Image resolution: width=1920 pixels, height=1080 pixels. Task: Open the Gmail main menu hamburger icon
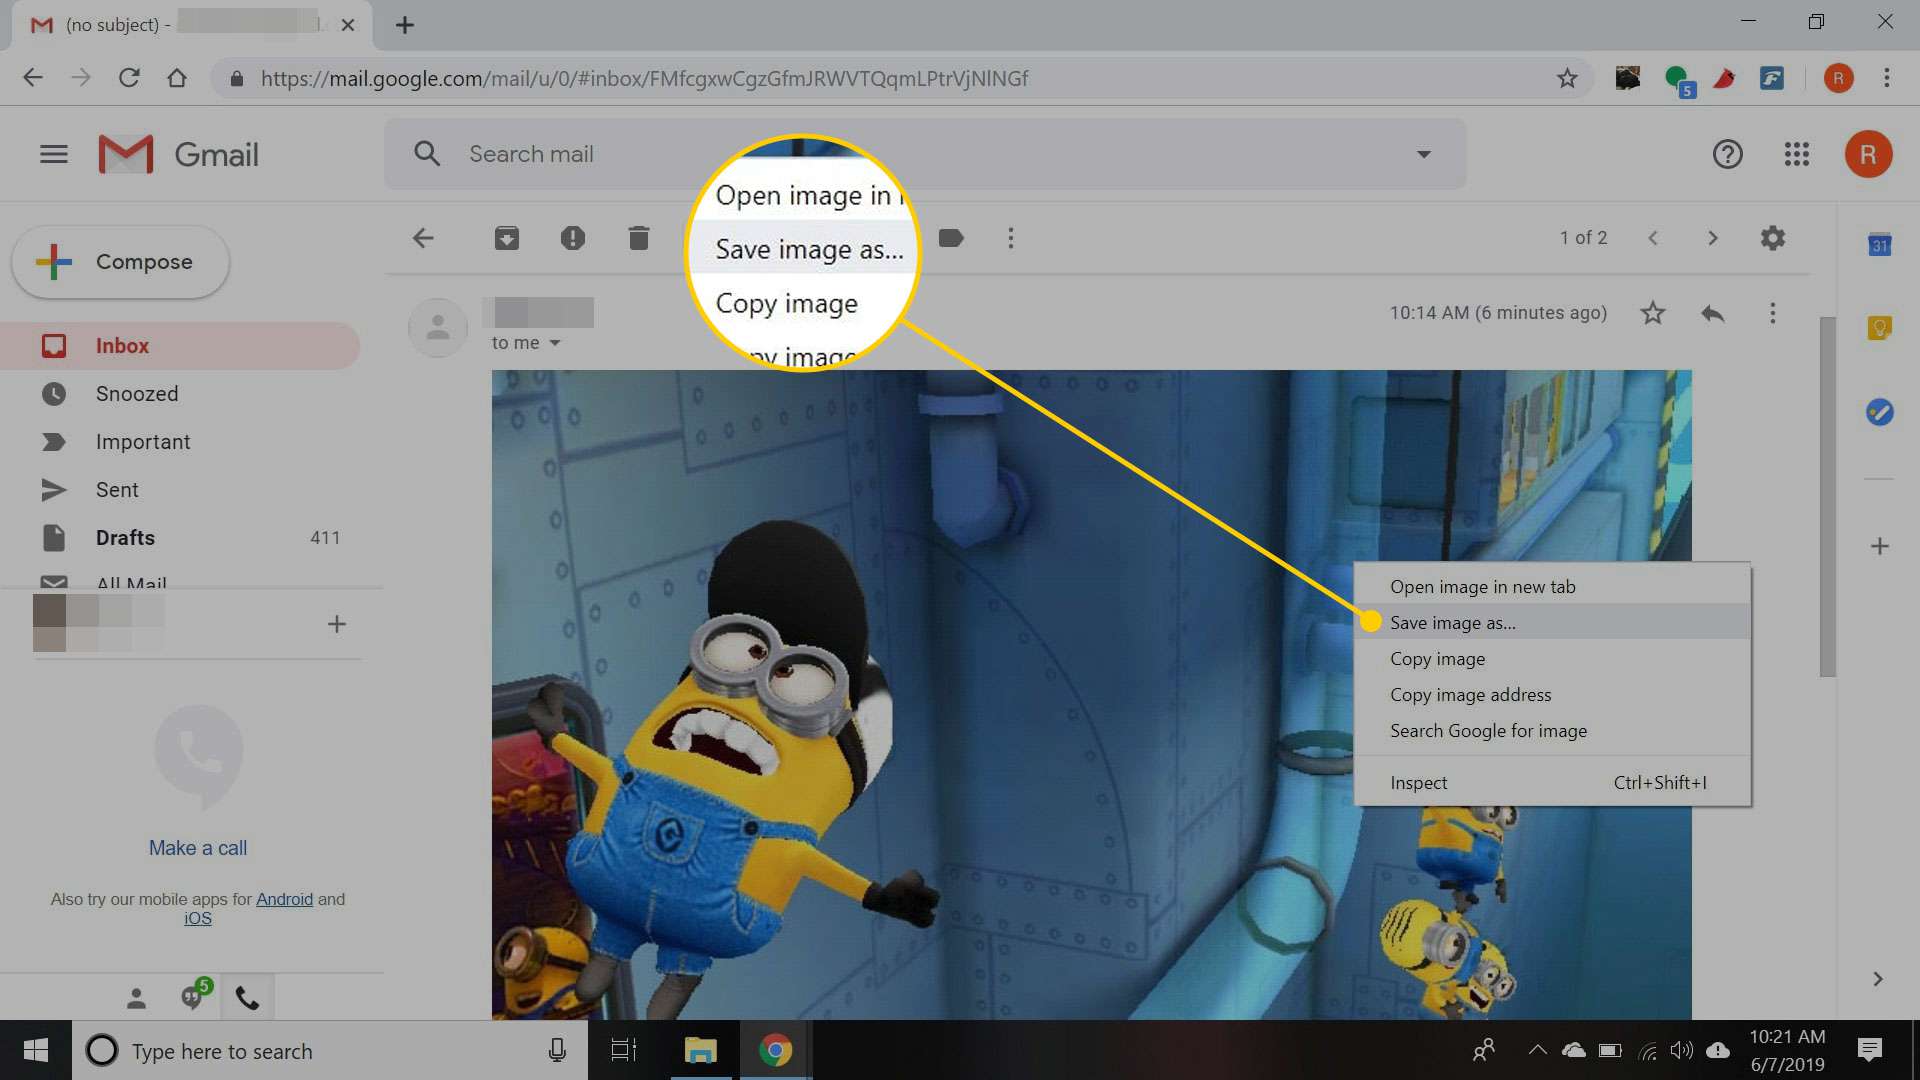(54, 154)
